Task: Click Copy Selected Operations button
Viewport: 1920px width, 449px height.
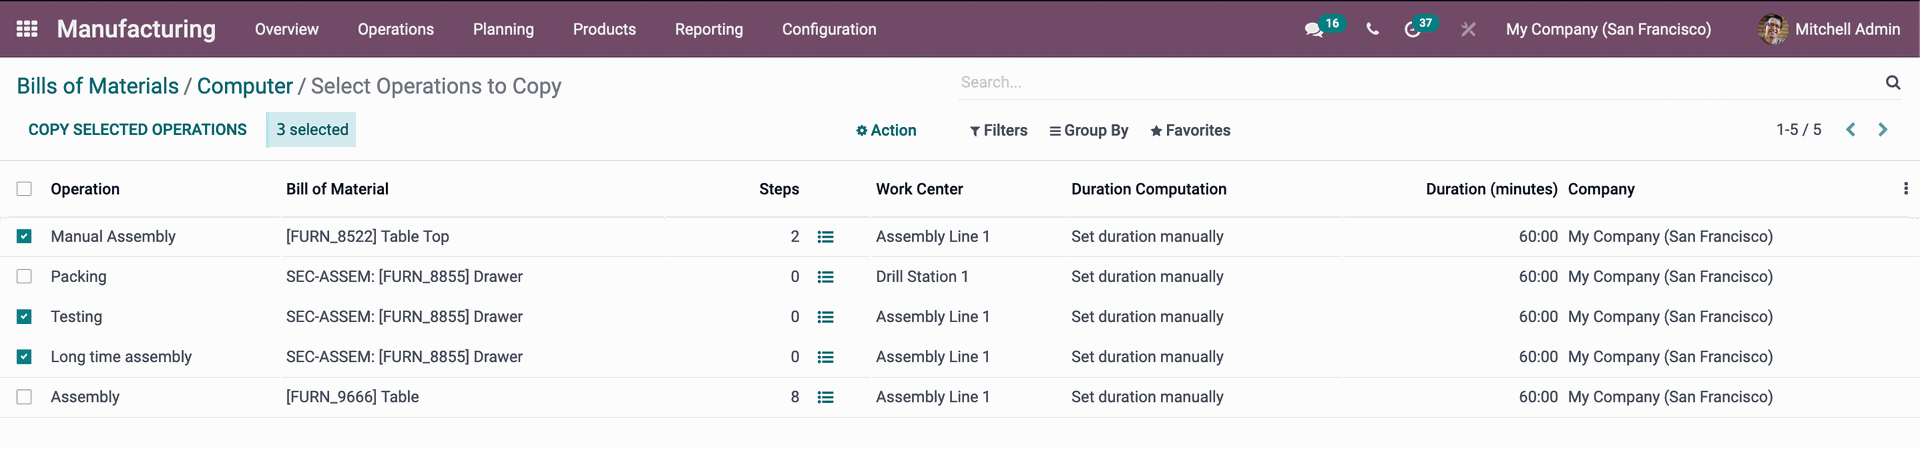Action: [x=137, y=129]
